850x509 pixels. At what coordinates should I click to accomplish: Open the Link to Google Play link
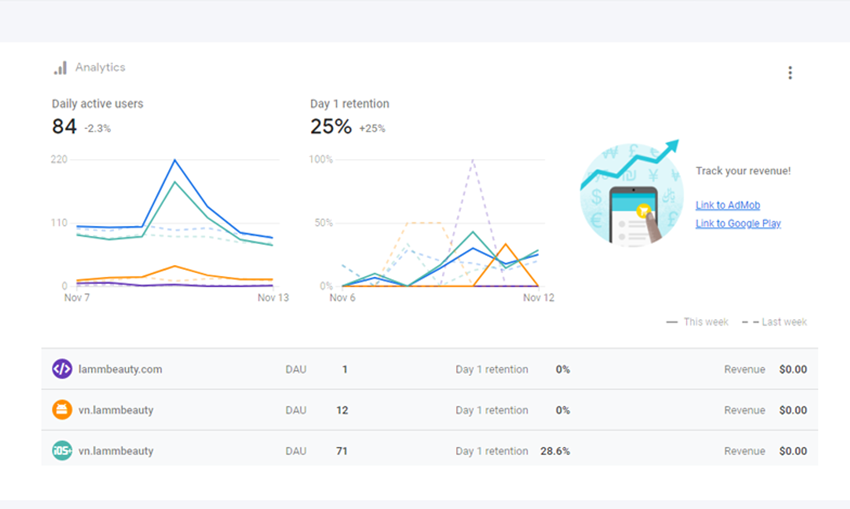(x=738, y=223)
